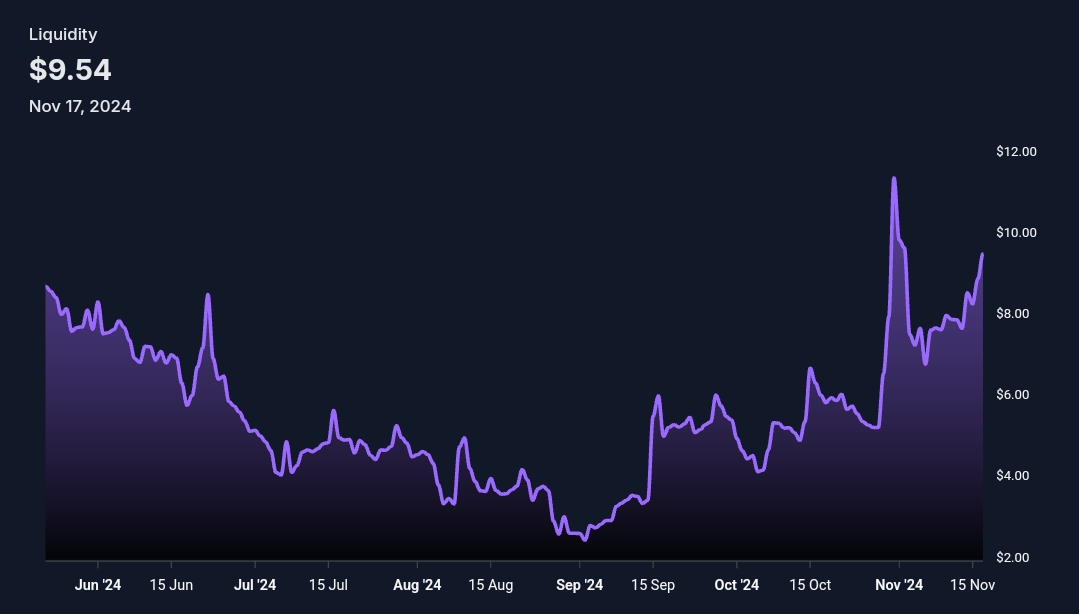Click the Jul '24 x-axis label

[255, 585]
